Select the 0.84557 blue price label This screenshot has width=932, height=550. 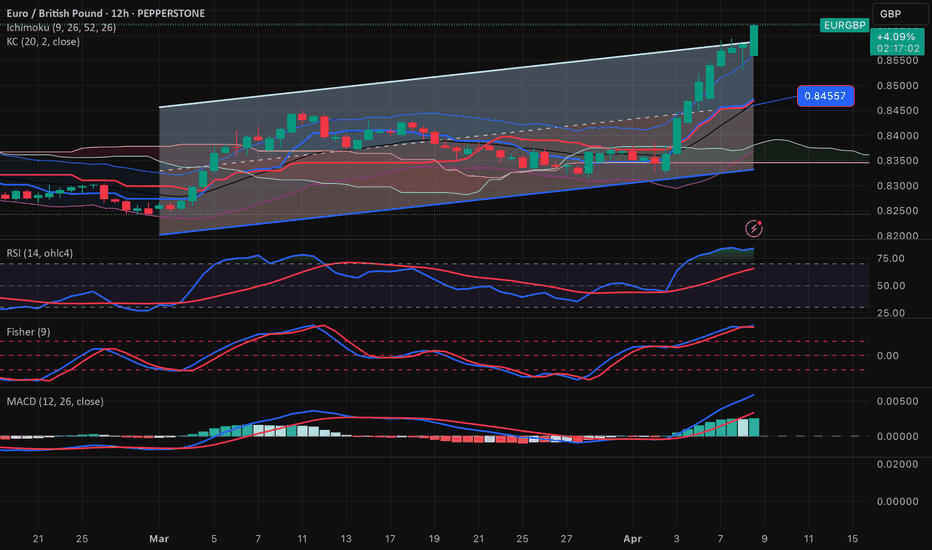point(825,96)
